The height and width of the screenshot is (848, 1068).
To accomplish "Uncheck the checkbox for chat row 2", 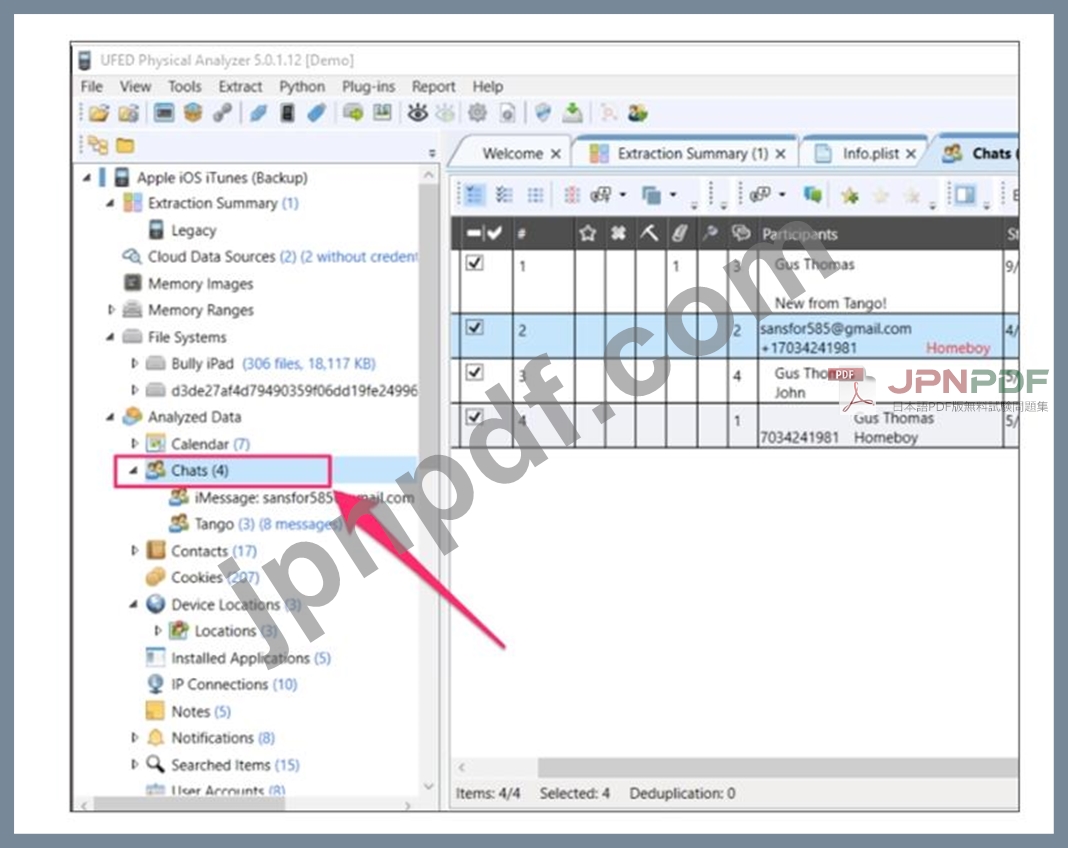I will pos(475,328).
